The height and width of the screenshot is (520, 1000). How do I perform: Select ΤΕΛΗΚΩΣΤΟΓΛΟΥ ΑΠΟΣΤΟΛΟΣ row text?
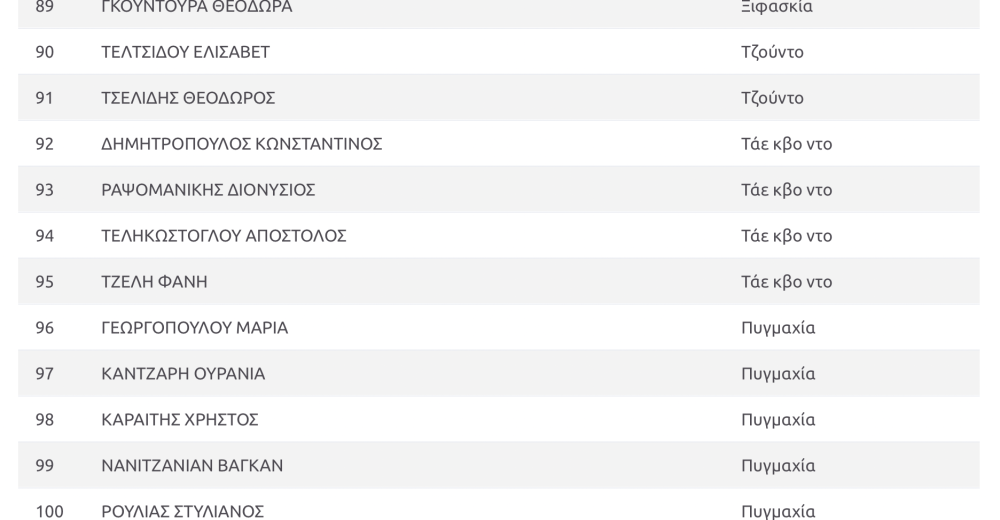[224, 235]
